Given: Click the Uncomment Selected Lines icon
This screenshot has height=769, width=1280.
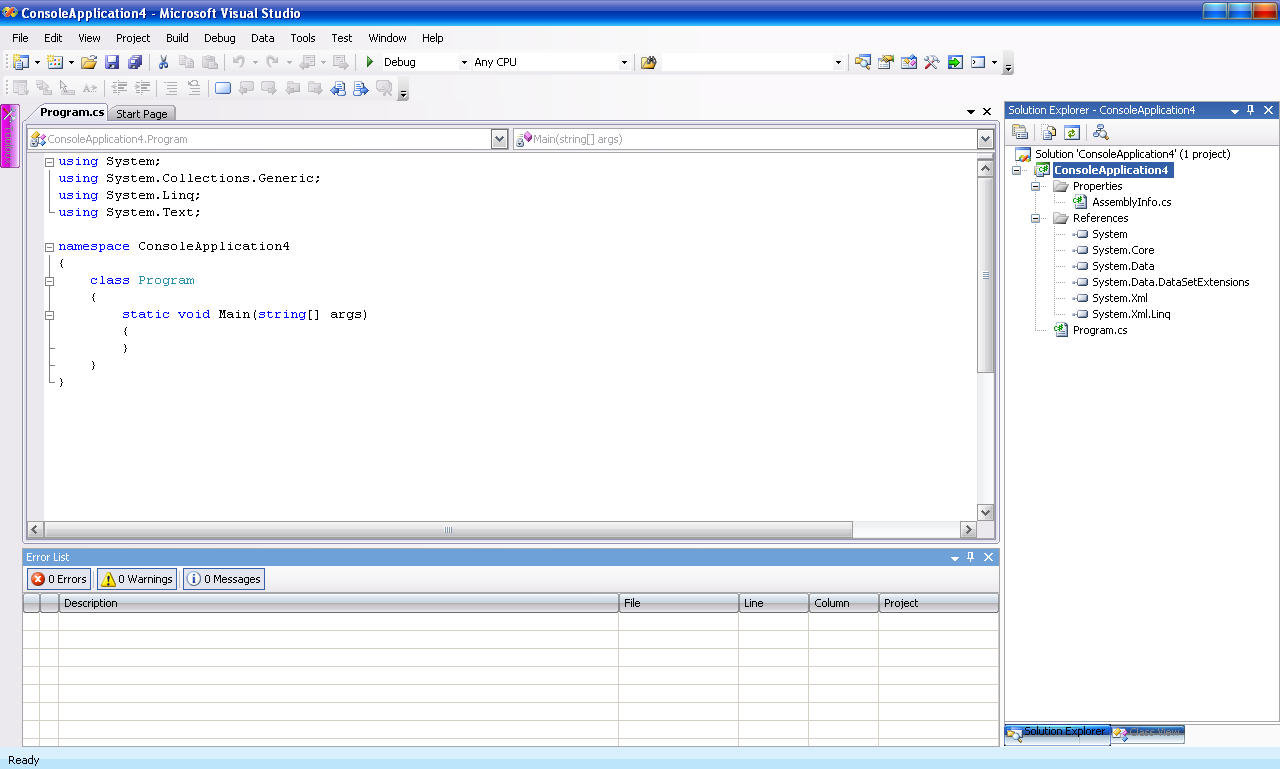Looking at the screenshot, I should 194,88.
